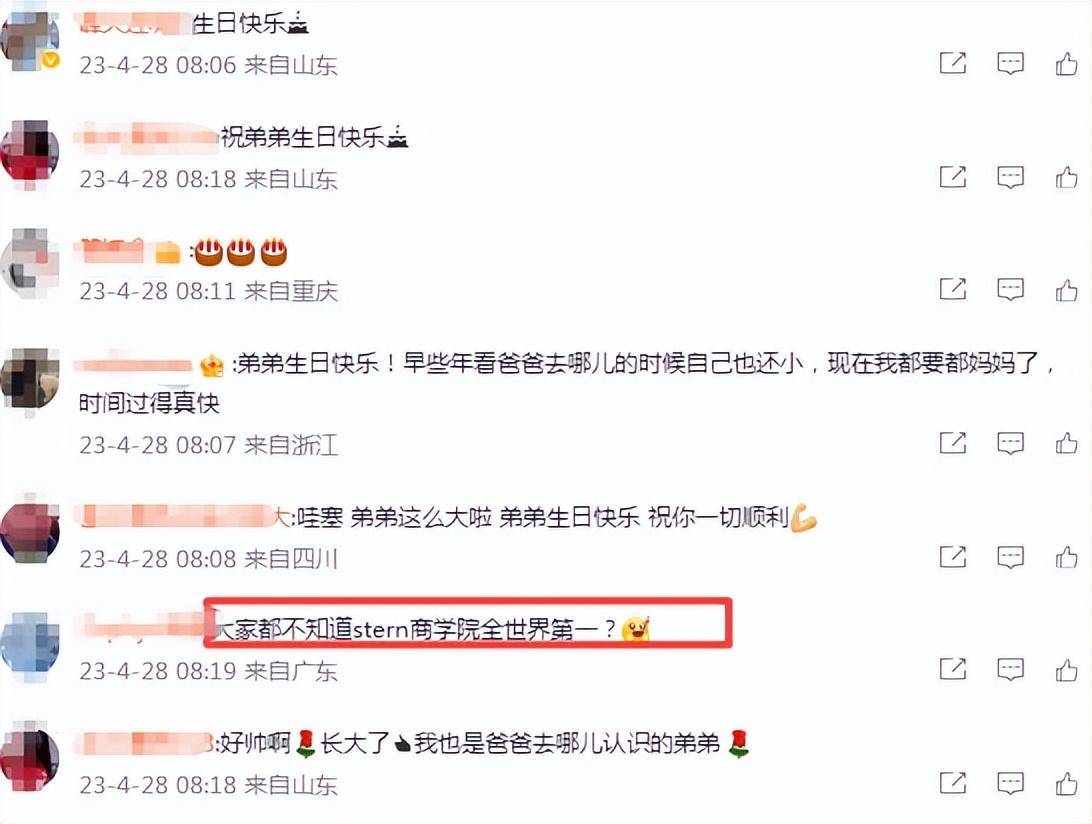Image resolution: width=1092 pixels, height=824 pixels.
Task: Like the 08:06 Shandong birthday comment
Action: coord(1066,64)
